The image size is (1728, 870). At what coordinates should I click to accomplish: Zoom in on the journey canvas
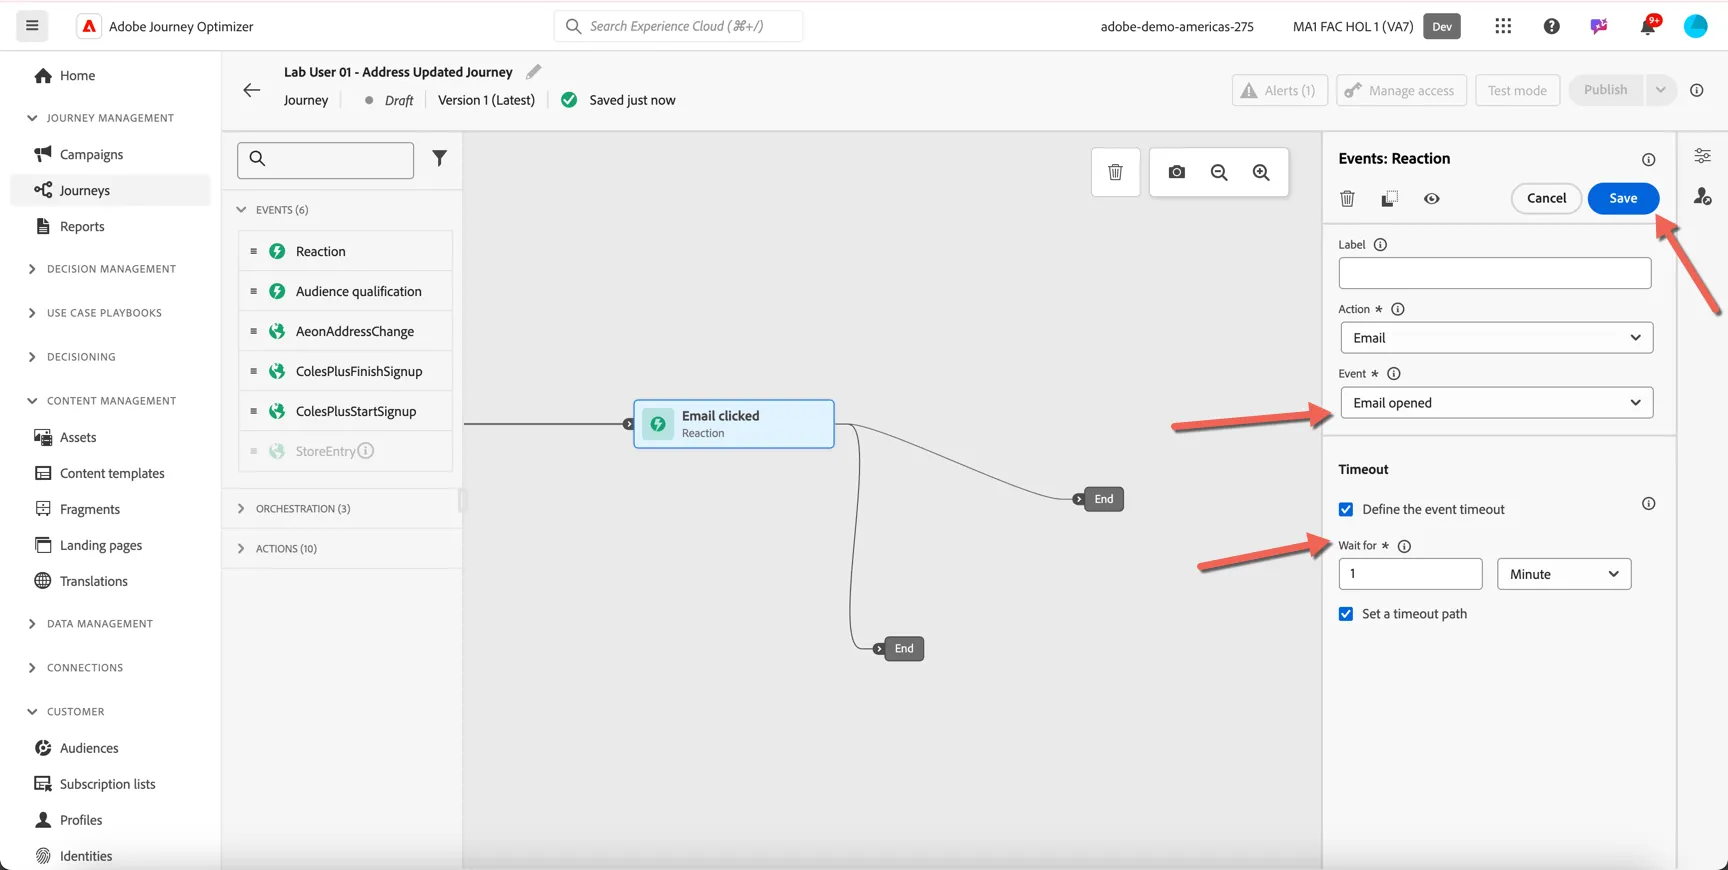[x=1261, y=172]
